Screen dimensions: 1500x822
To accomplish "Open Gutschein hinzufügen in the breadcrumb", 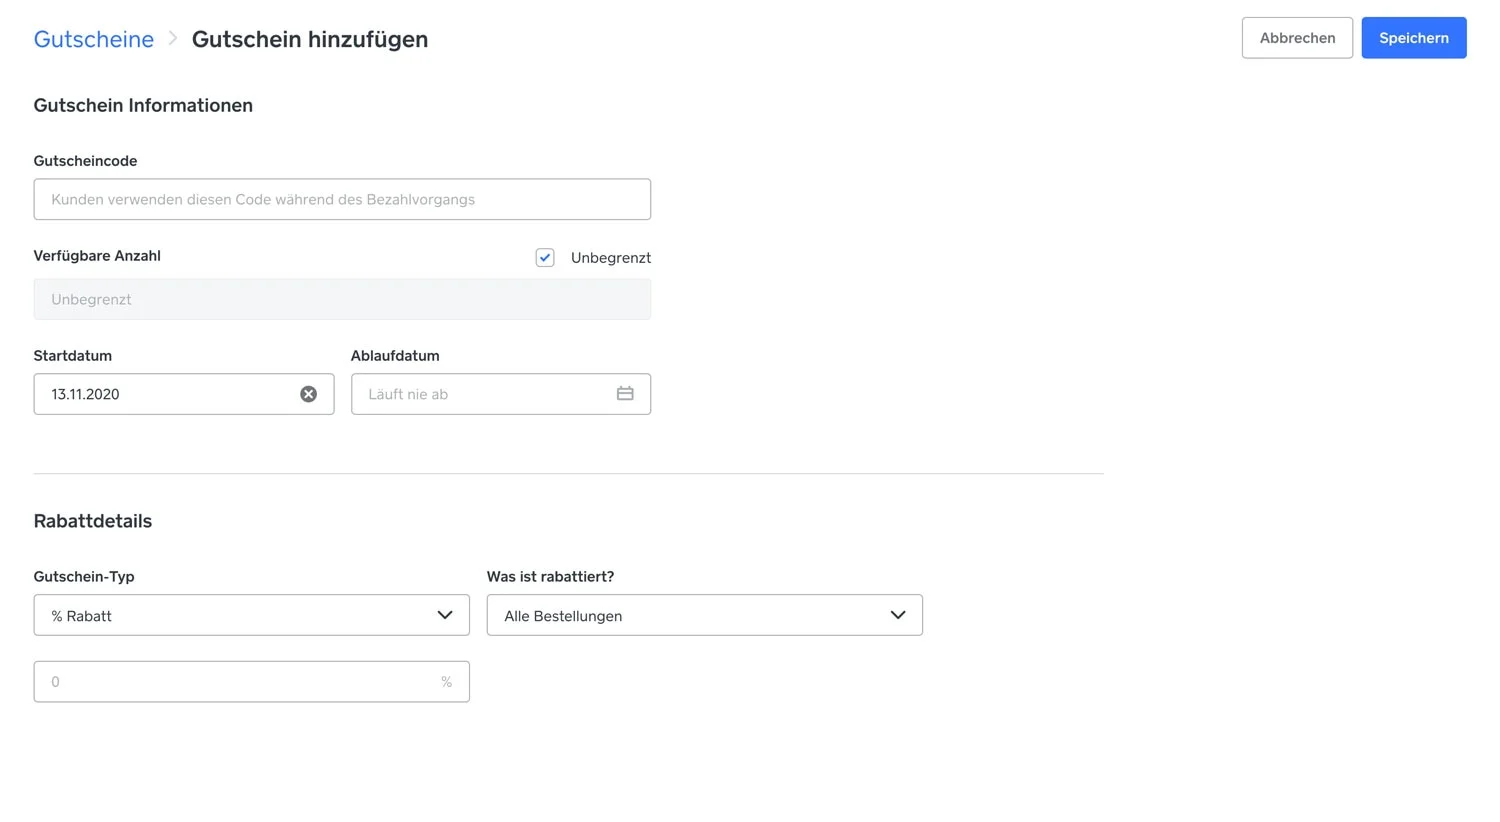I will (x=310, y=39).
